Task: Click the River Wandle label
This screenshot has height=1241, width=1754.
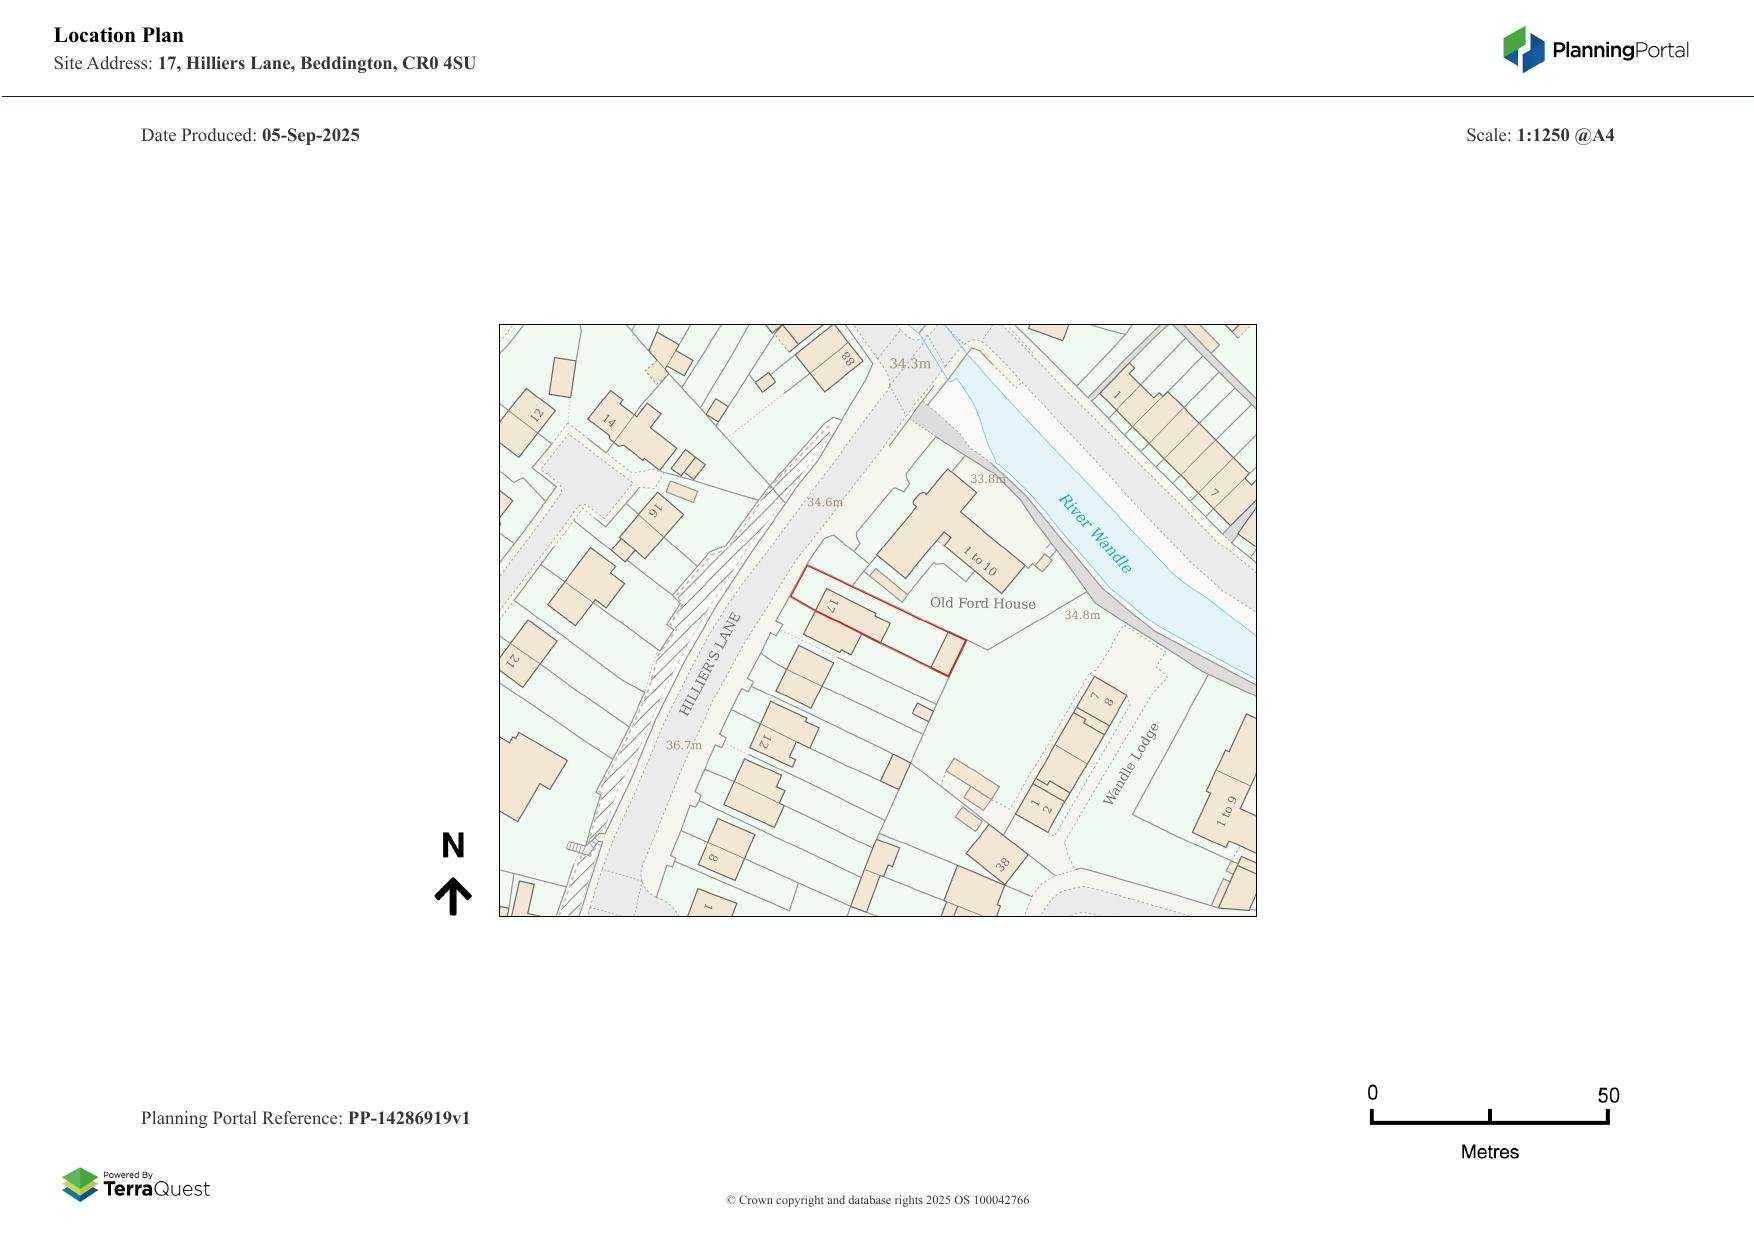Action: [x=1095, y=534]
